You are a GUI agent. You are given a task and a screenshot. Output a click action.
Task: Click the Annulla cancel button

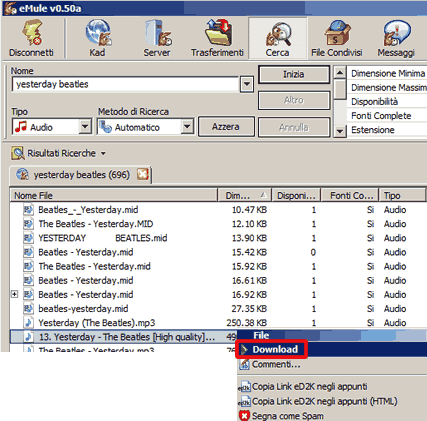coord(294,127)
